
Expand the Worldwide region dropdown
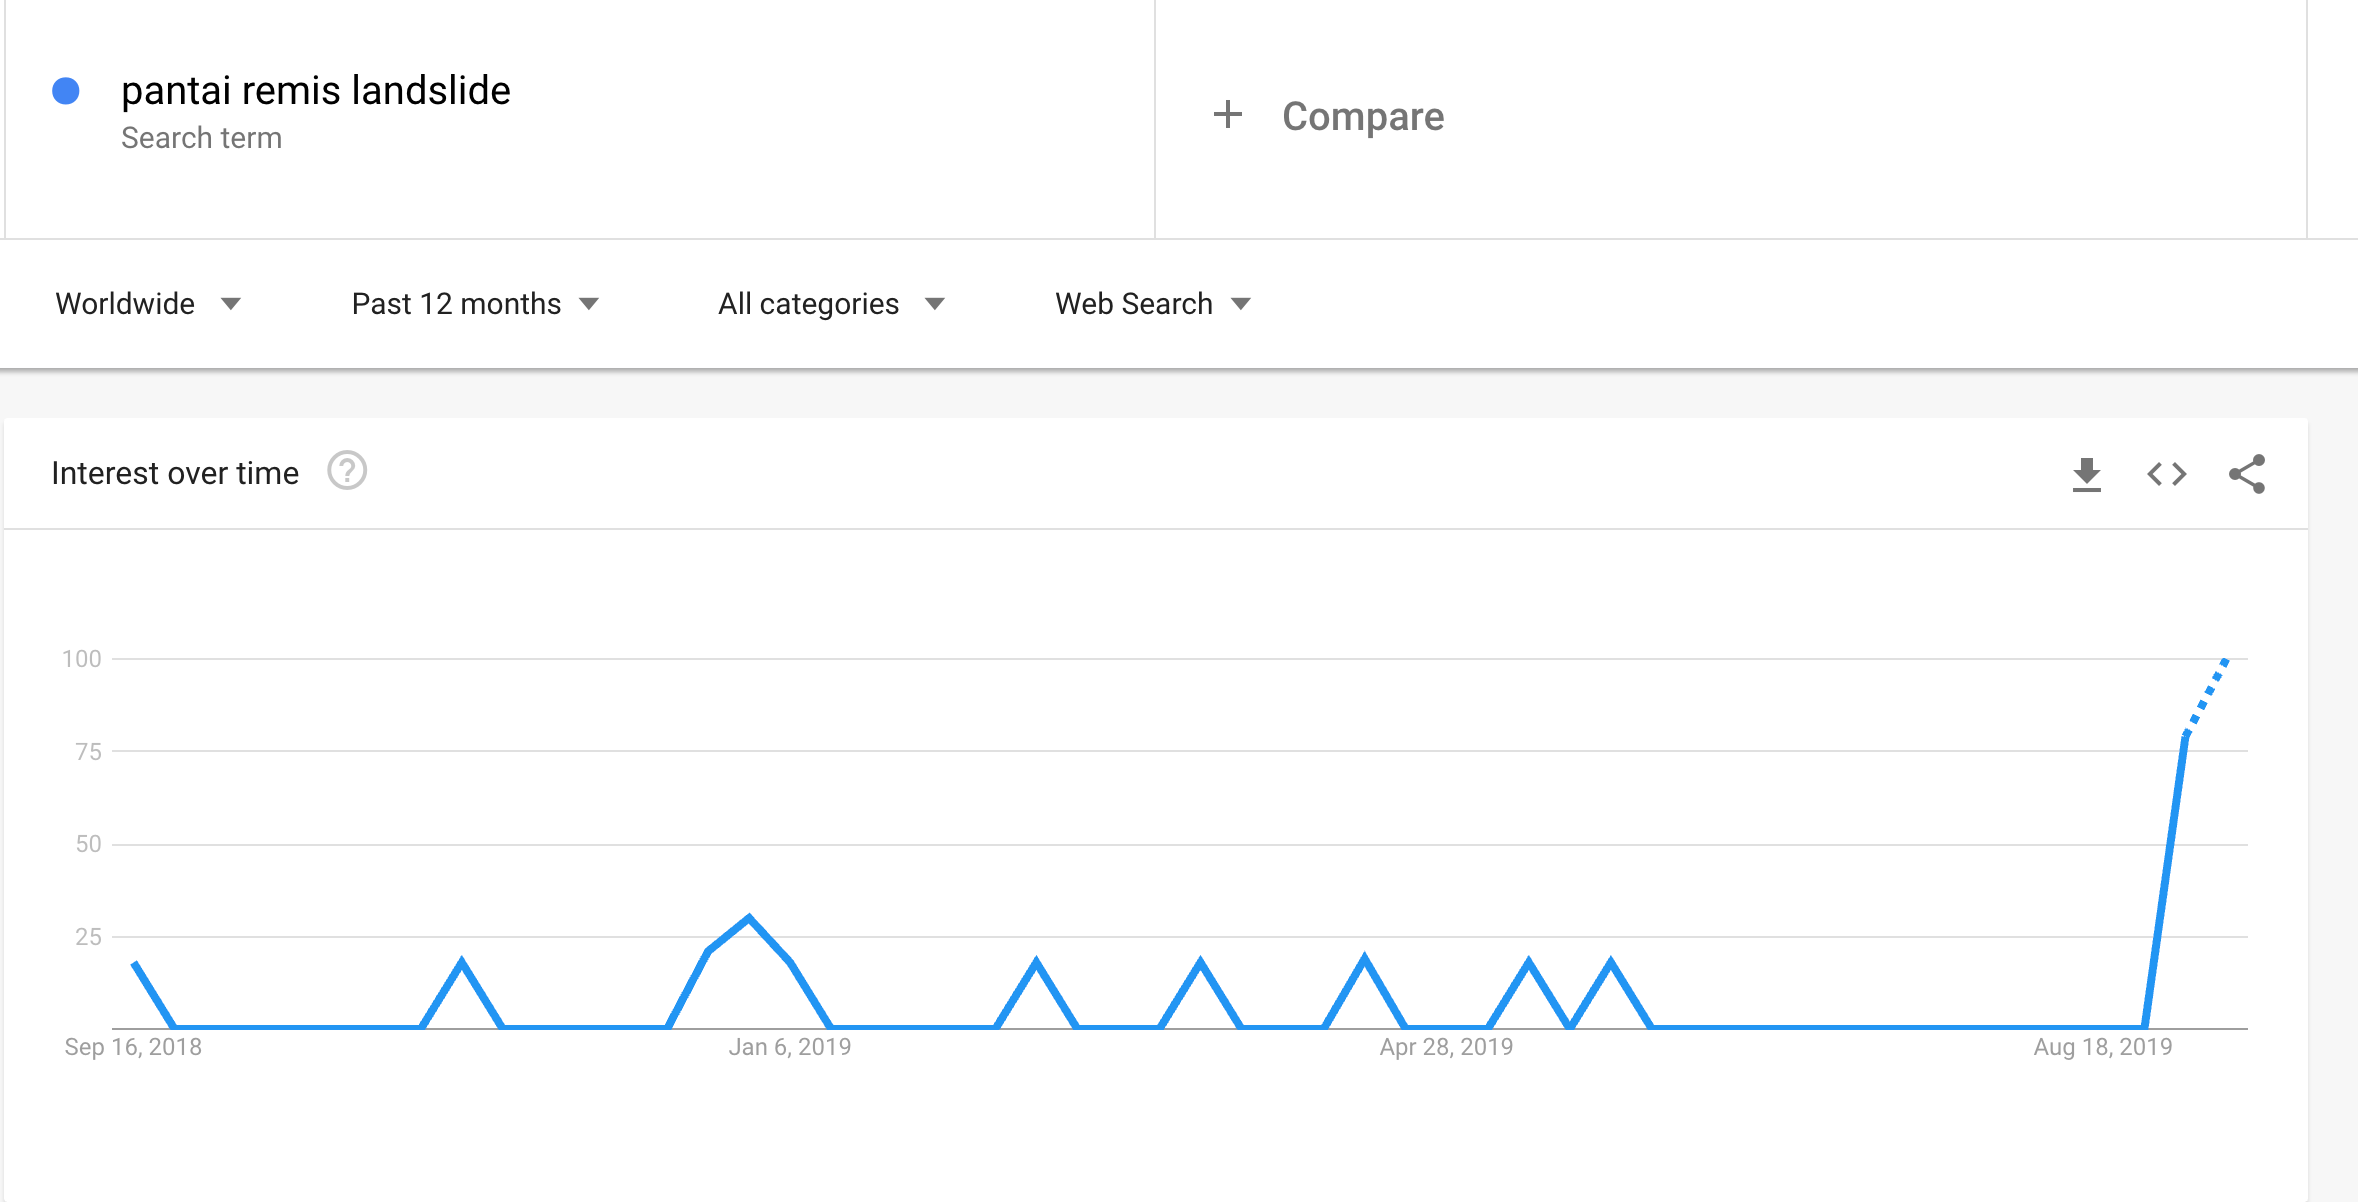pos(148,304)
